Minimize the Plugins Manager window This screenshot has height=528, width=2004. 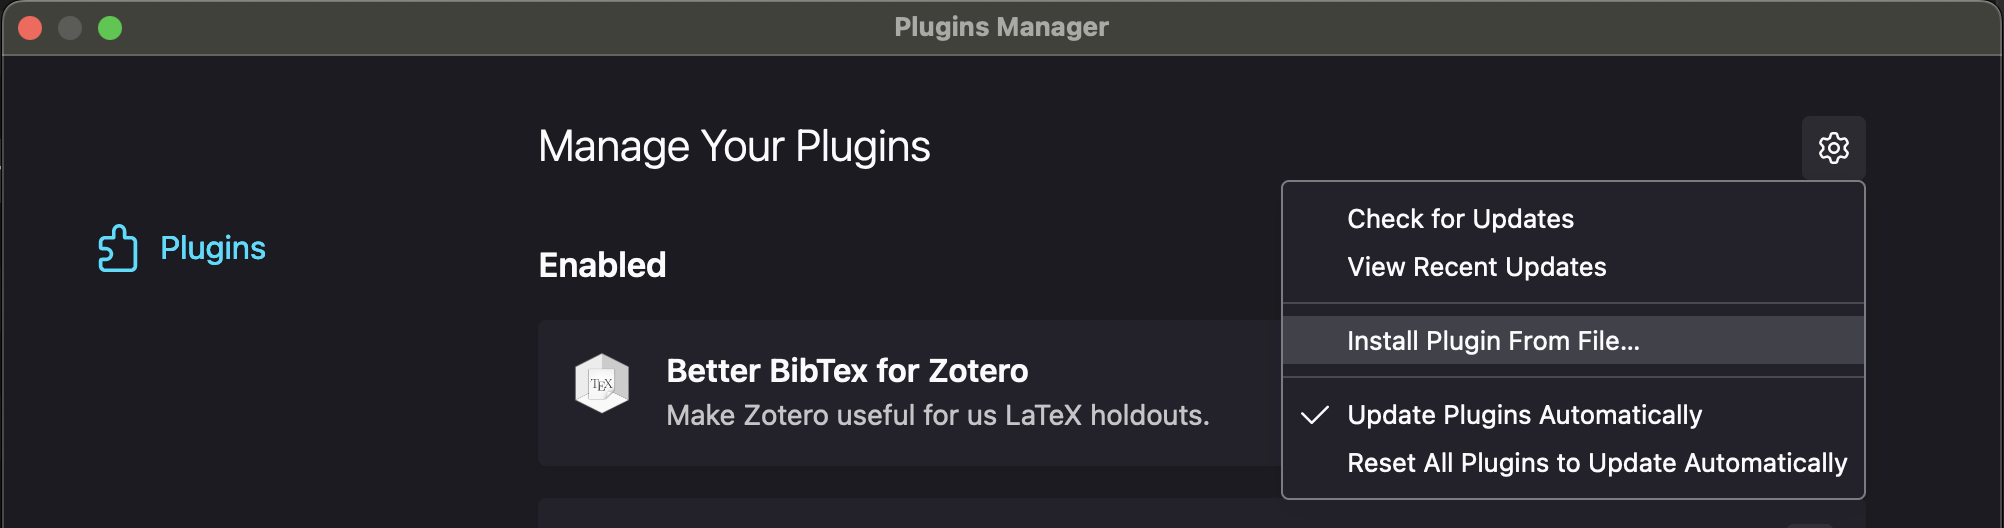70,28
